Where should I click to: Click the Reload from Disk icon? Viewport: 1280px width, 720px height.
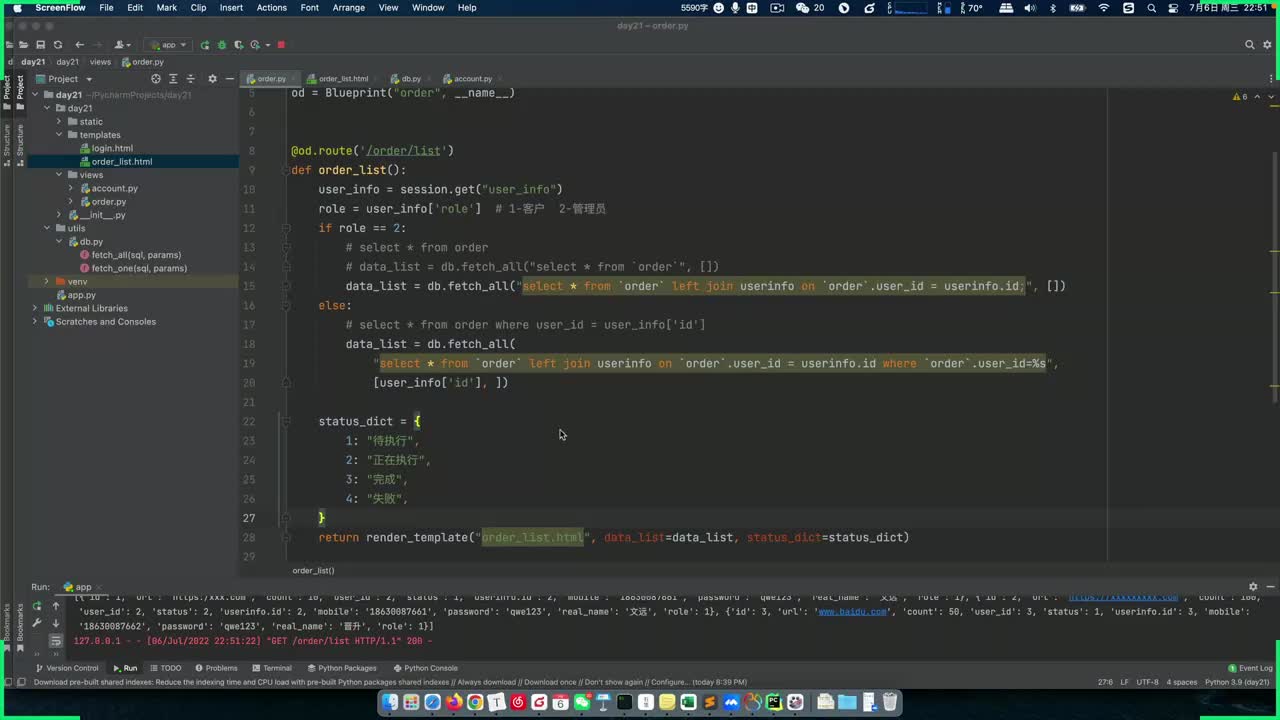click(x=58, y=45)
